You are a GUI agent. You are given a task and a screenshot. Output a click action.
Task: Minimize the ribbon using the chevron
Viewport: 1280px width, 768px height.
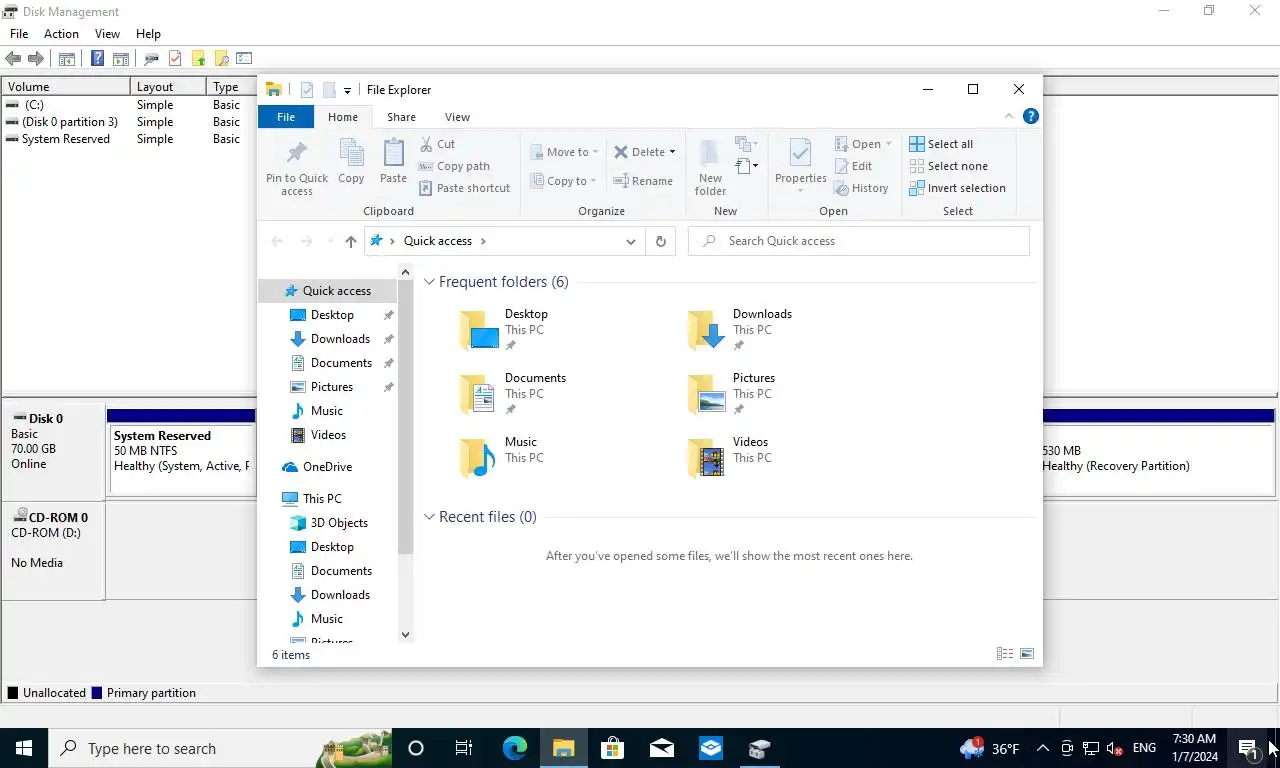pyautogui.click(x=1008, y=116)
